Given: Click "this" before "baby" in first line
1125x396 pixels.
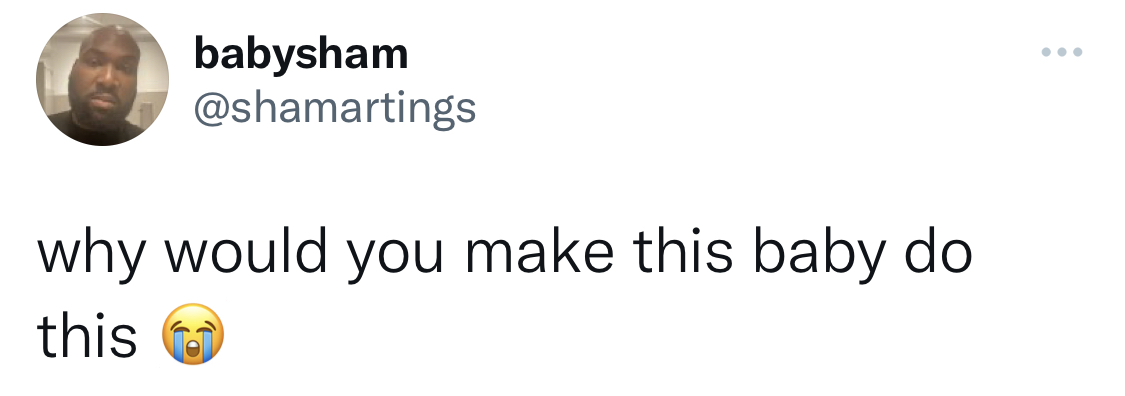Looking at the screenshot, I should click(x=682, y=253).
